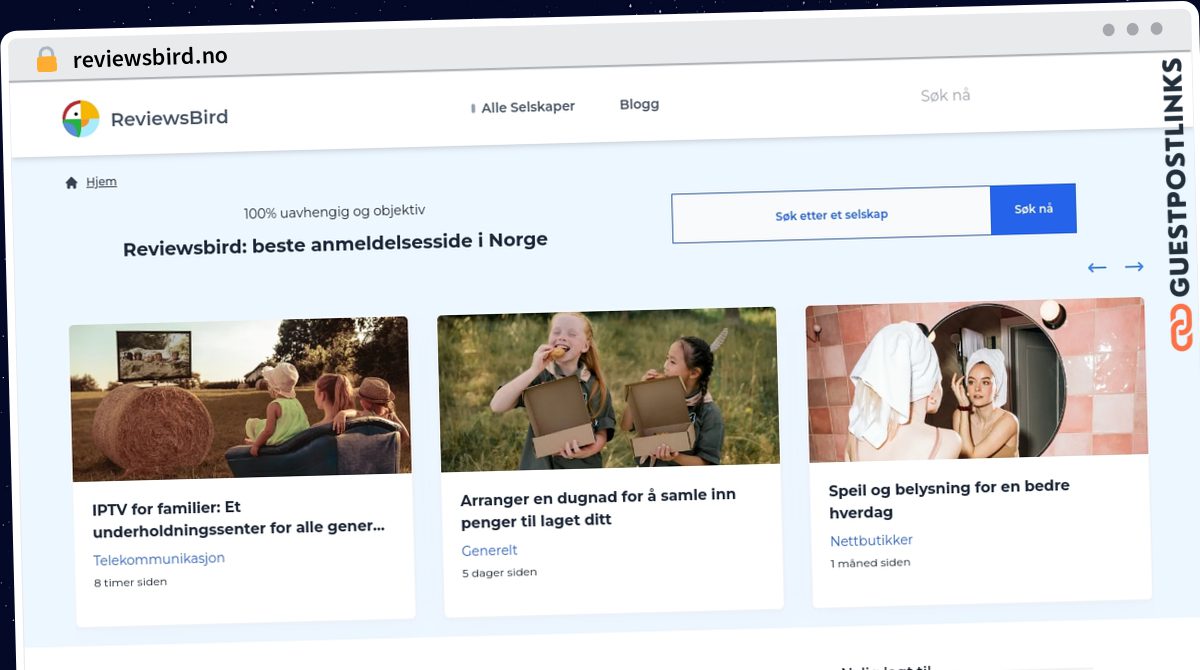Click the '1 måned siden' timestamp
The width and height of the screenshot is (1200, 670).
click(x=870, y=563)
